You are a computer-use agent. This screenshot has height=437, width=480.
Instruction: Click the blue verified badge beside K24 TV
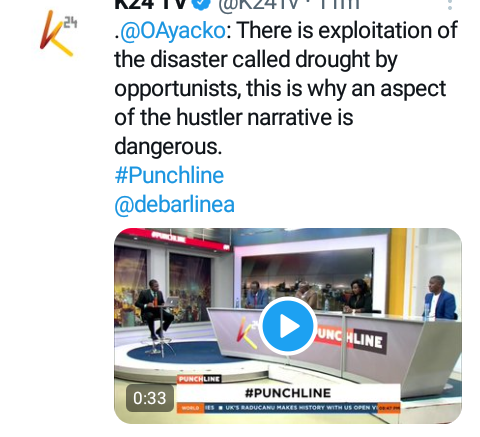(200, 4)
